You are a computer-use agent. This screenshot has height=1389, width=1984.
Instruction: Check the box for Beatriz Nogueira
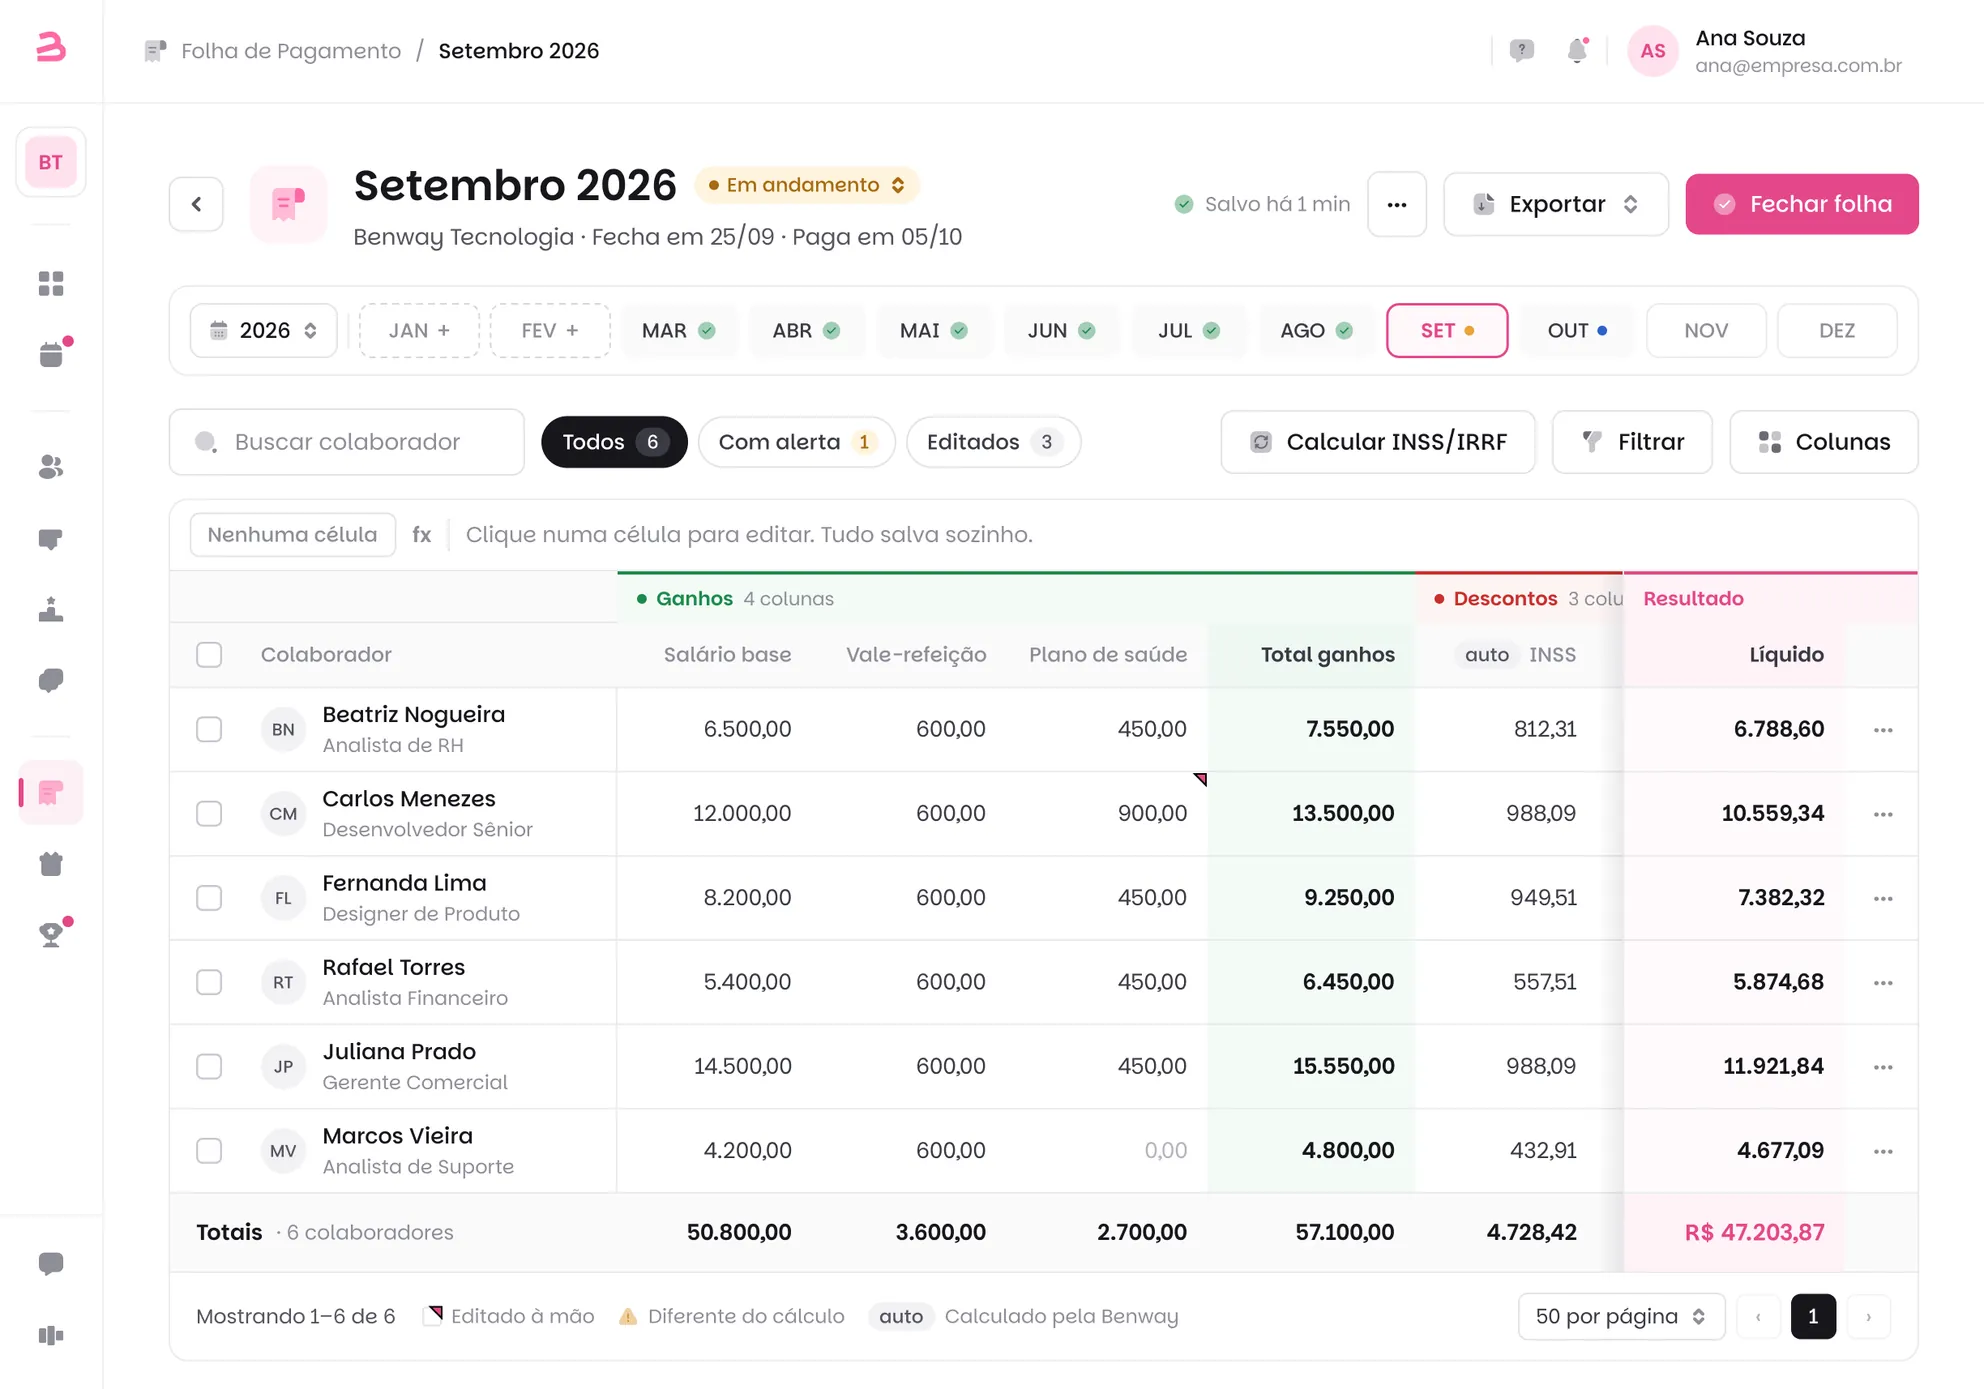[209, 729]
